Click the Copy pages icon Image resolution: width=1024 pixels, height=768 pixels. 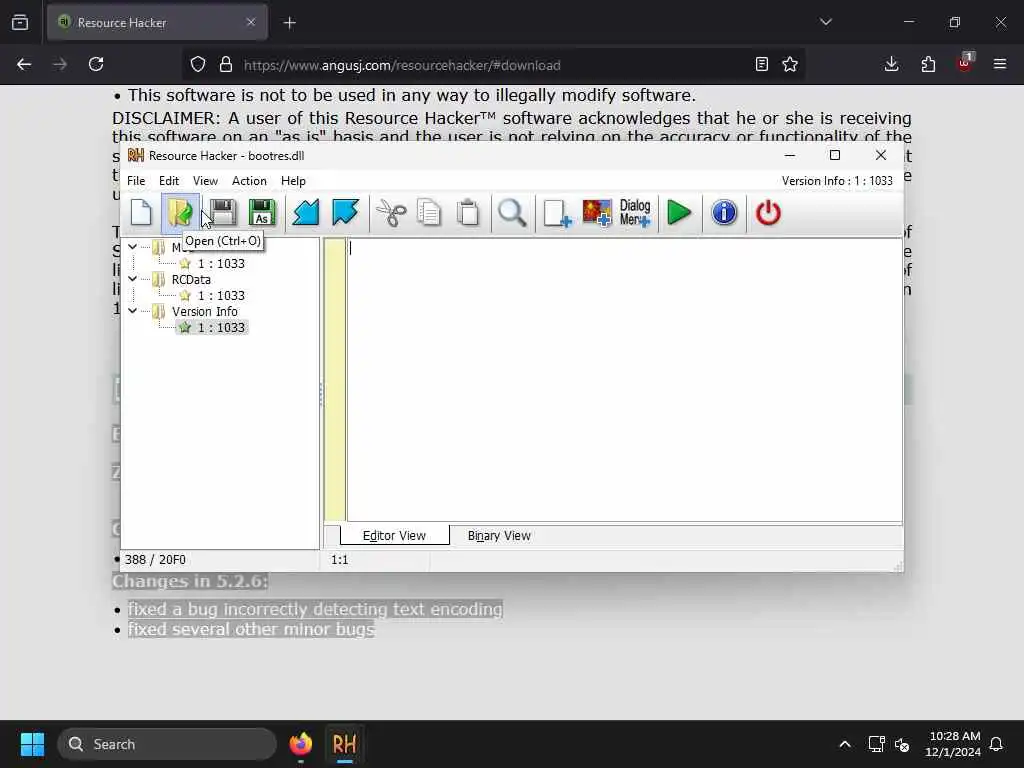click(x=429, y=213)
